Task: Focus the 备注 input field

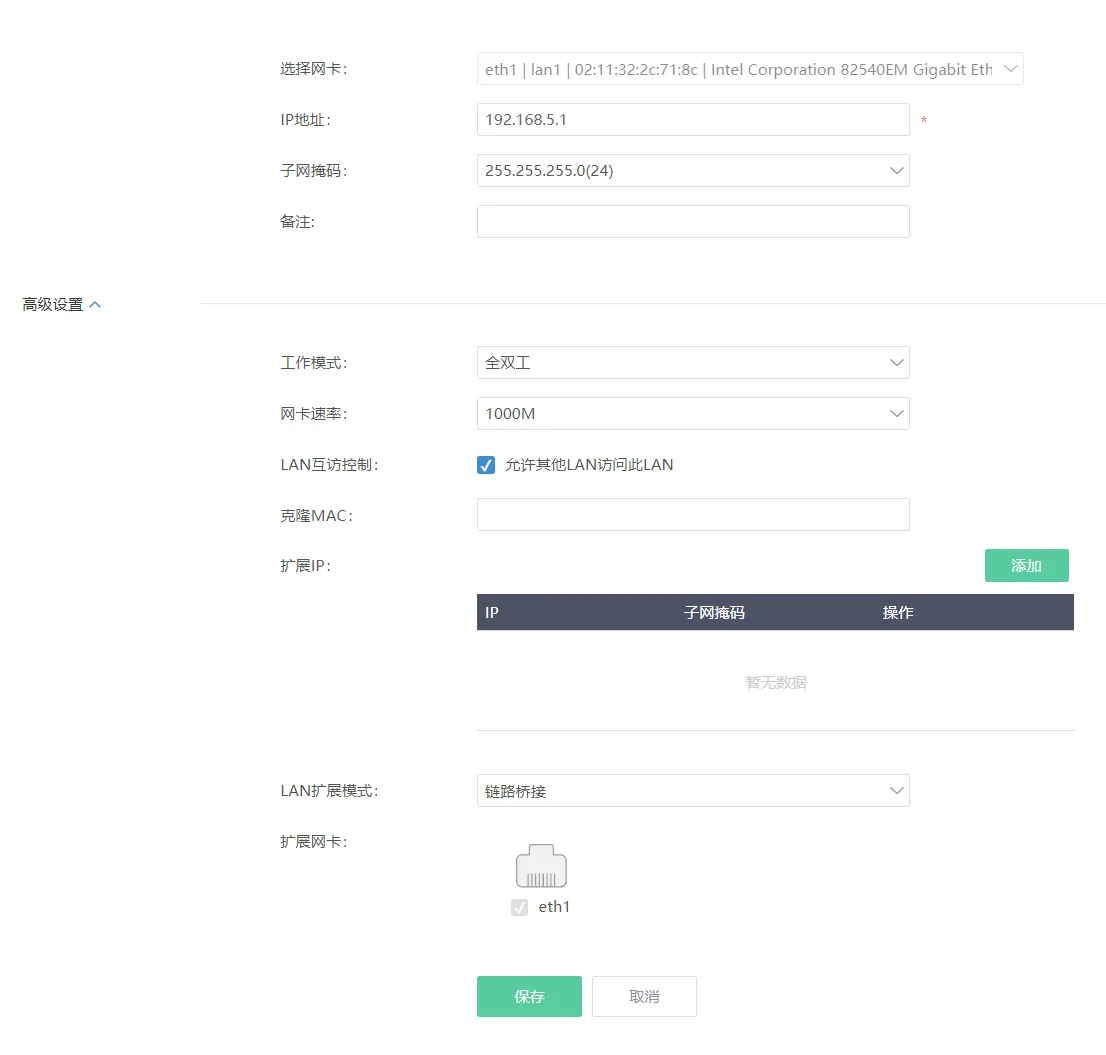Action: tap(693, 221)
